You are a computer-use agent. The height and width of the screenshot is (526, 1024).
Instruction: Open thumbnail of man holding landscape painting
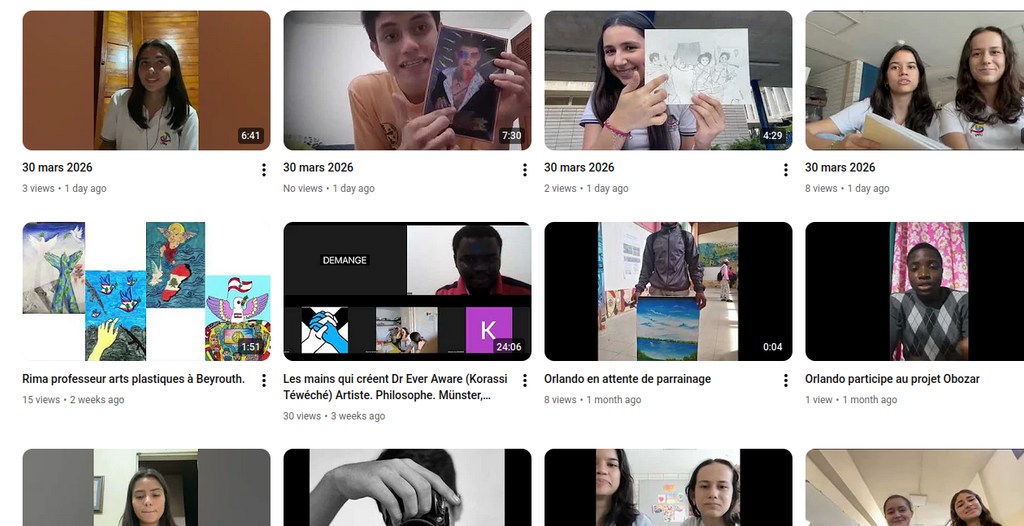click(668, 291)
